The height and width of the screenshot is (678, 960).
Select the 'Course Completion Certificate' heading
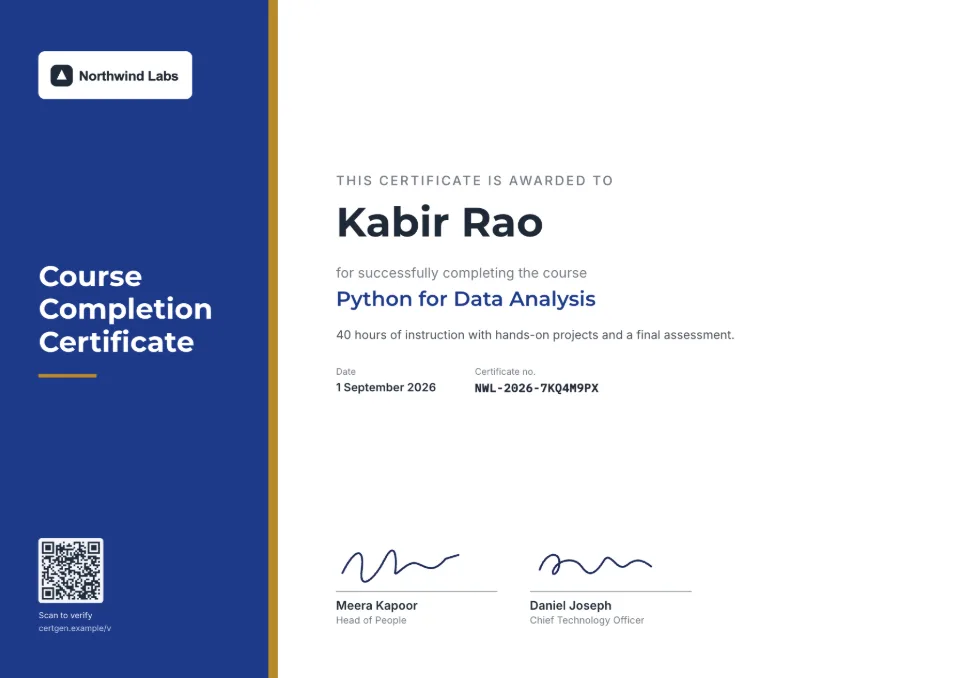(126, 309)
